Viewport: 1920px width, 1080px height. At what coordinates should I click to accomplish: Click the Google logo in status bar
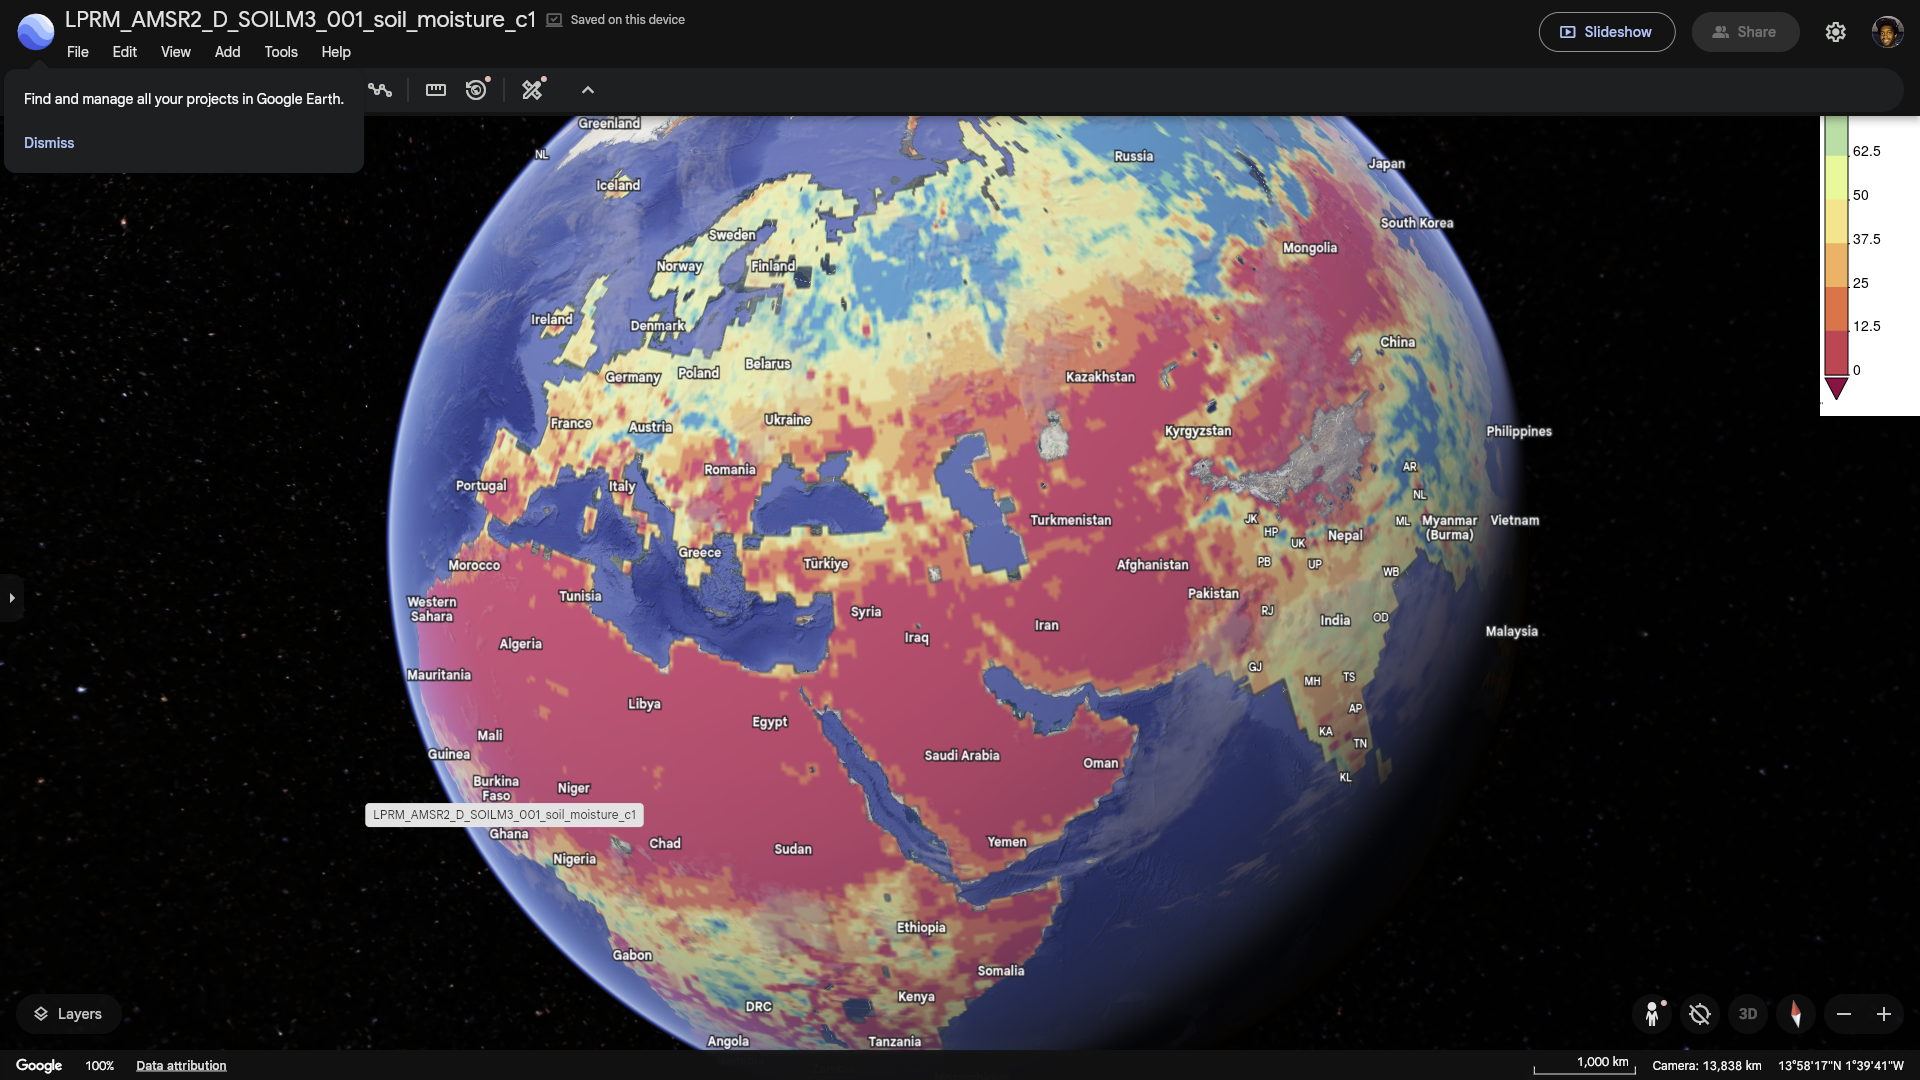pos(39,1066)
